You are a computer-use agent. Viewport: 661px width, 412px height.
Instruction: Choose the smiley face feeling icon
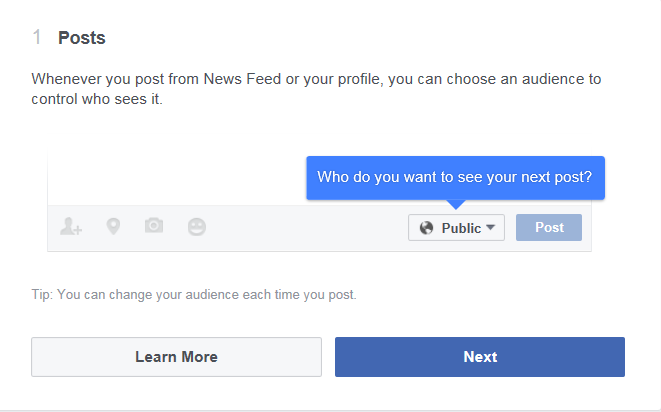point(196,227)
